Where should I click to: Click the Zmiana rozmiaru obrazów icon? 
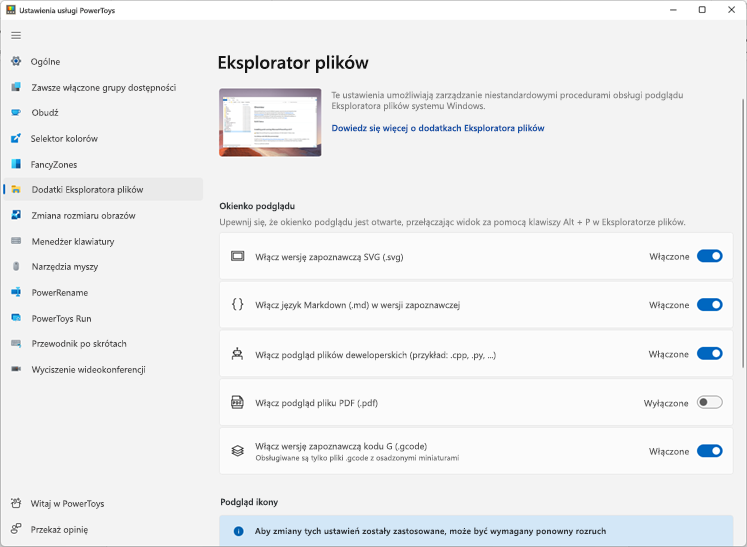click(16, 215)
